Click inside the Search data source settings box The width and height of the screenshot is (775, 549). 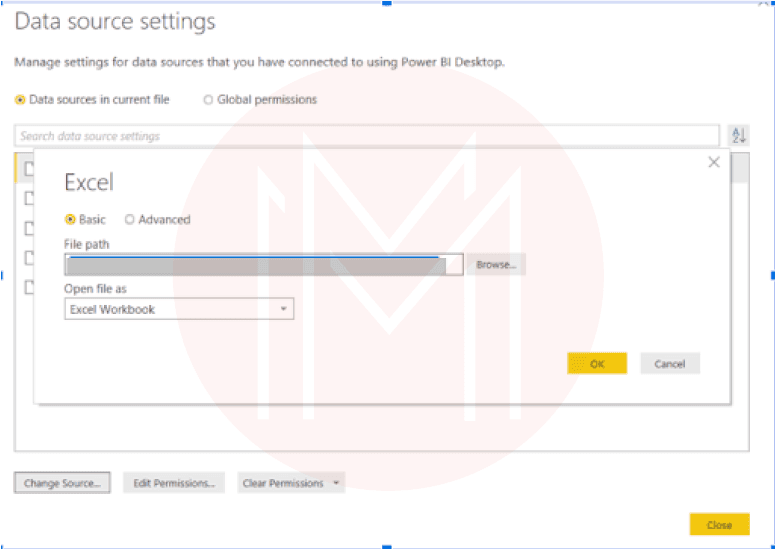[x=367, y=136]
